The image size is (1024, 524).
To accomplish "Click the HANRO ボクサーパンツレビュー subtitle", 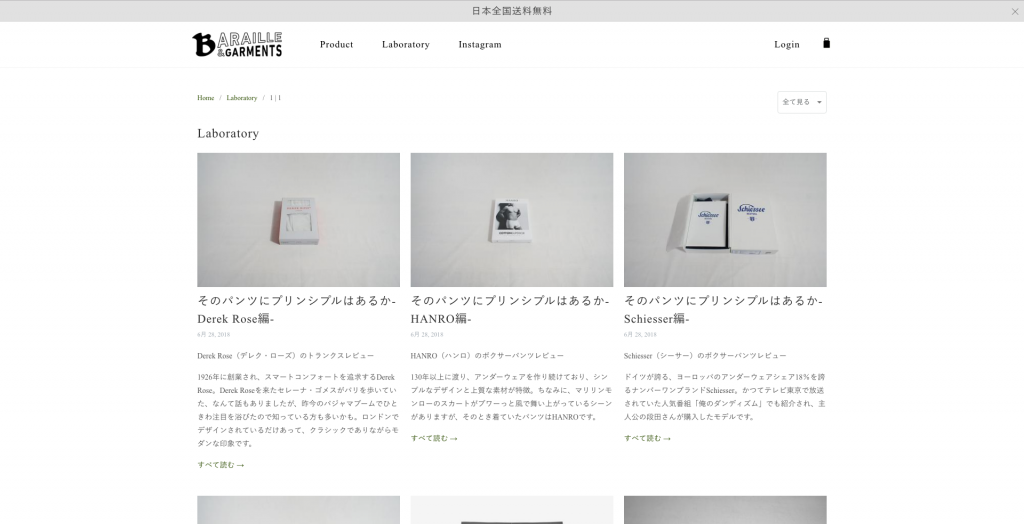I will [x=487, y=355].
